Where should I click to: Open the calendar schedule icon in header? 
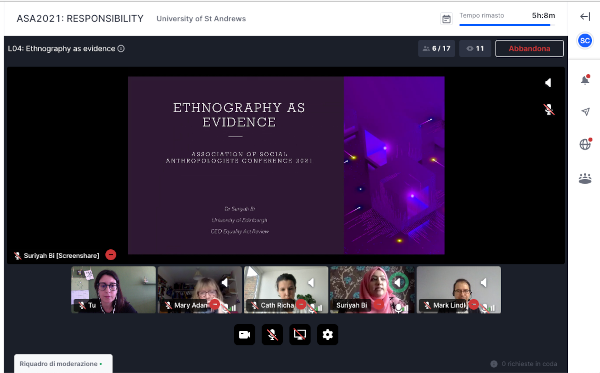[446, 19]
